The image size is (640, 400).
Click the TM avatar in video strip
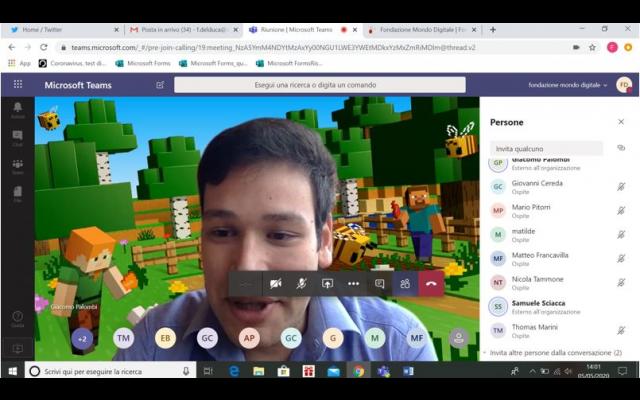[x=123, y=338]
